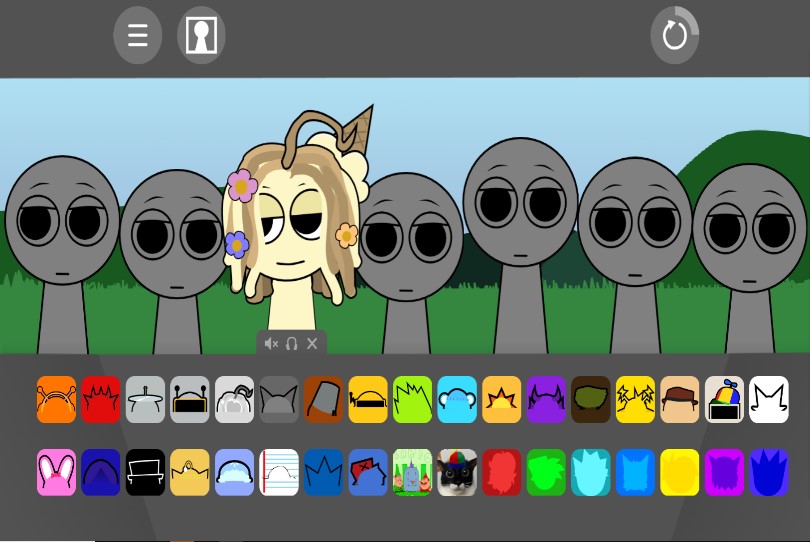Viewport: 810px width, 542px height.
Task: Open the hamburger menu button
Action: [137, 35]
